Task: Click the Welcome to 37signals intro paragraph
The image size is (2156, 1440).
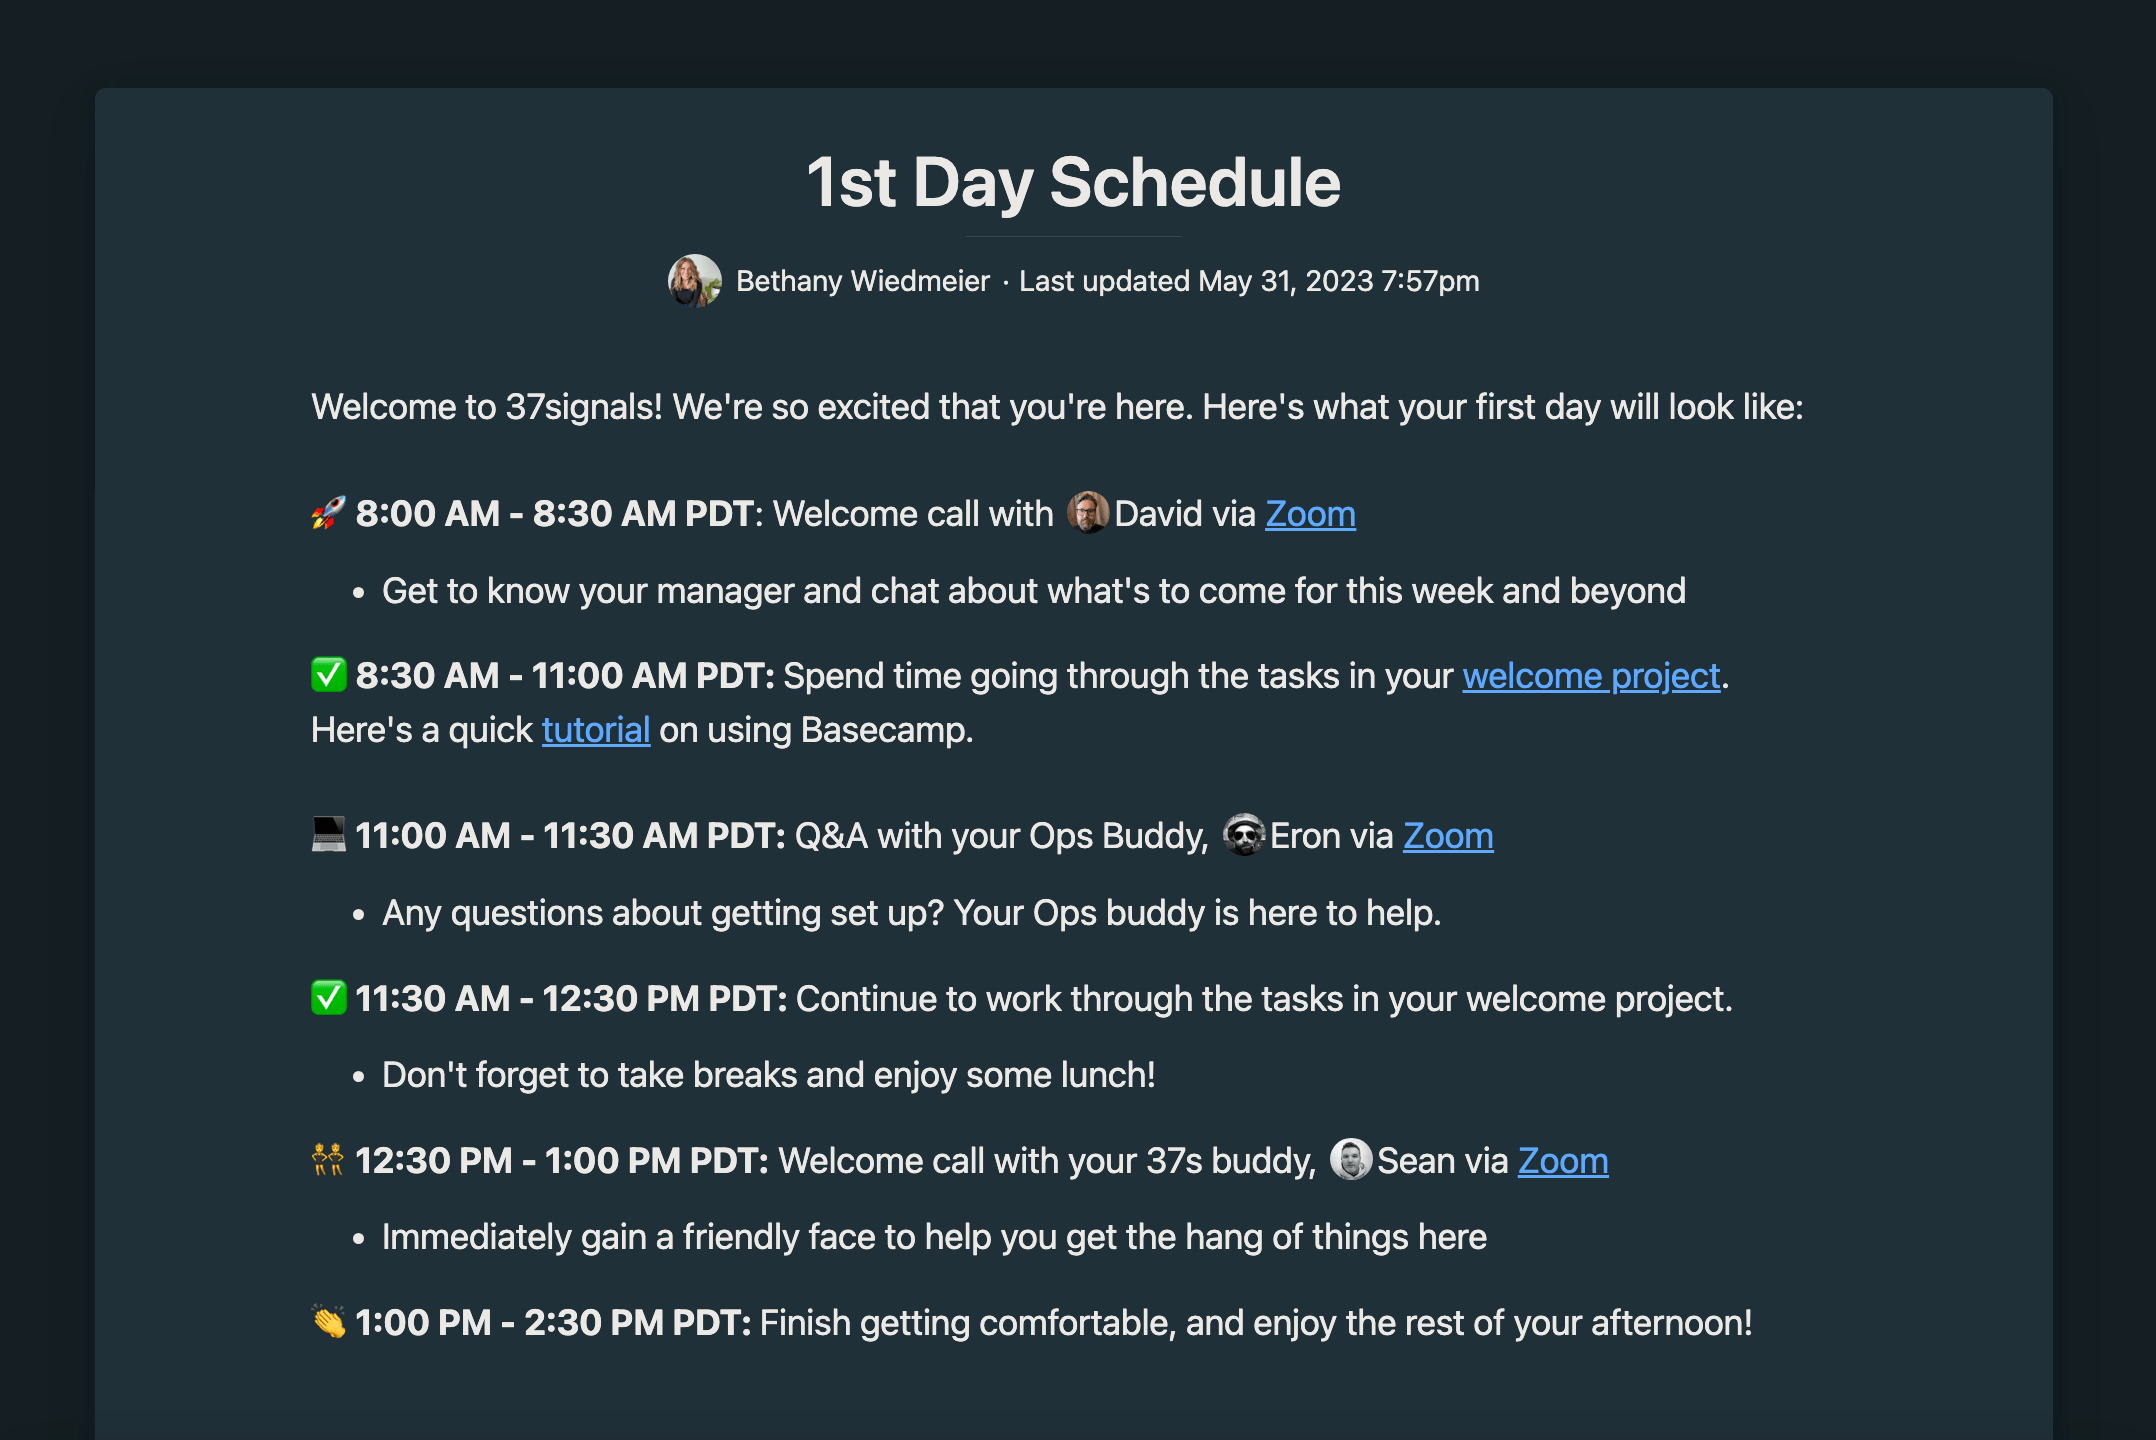Action: coord(1057,407)
